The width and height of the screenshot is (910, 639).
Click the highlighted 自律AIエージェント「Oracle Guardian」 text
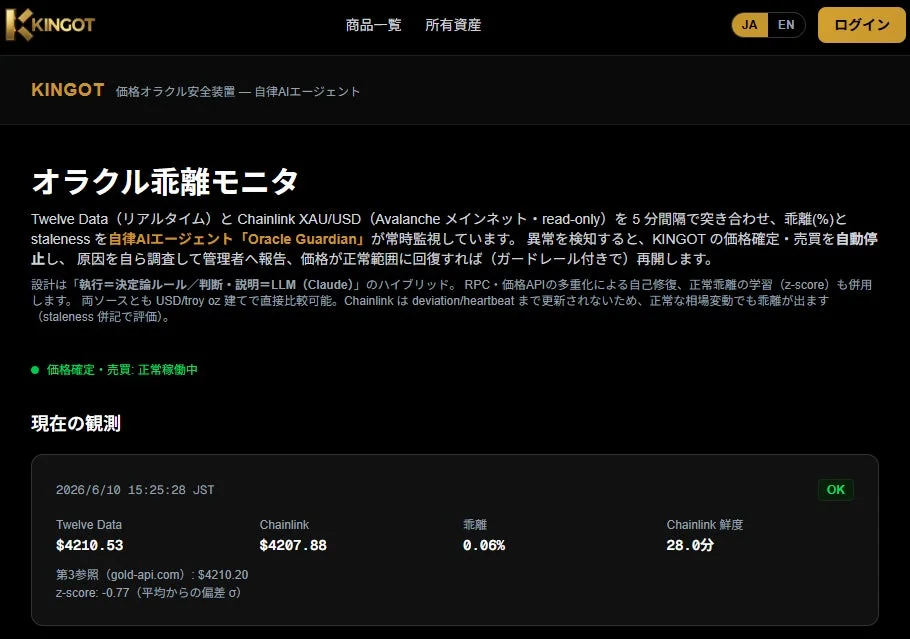coord(238,239)
